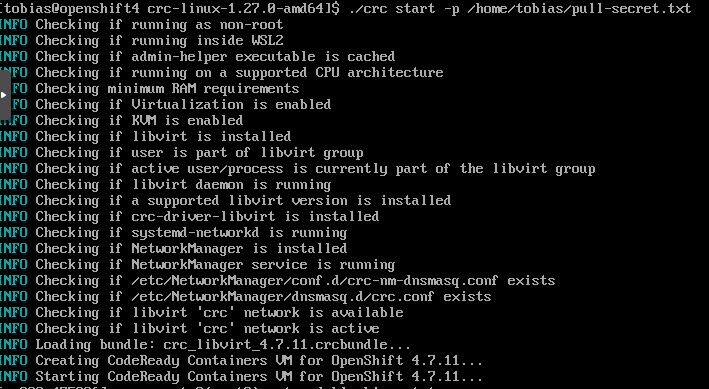Click the 'Starting CodeReady Containers VM' line
709x389 pixels.
tap(241, 377)
